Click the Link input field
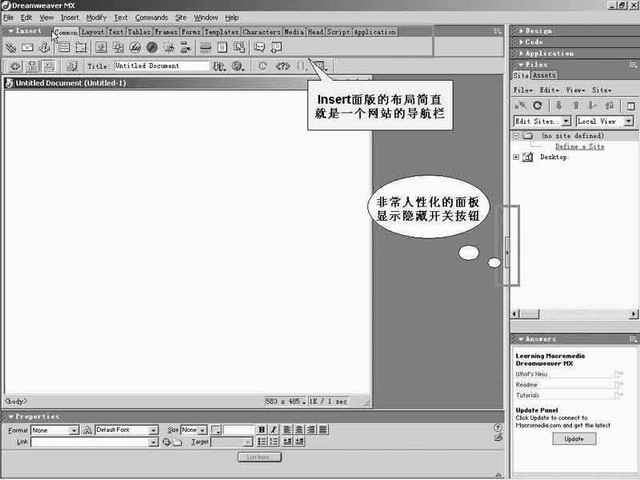Screen dimensions: 640x480 [x=90, y=442]
